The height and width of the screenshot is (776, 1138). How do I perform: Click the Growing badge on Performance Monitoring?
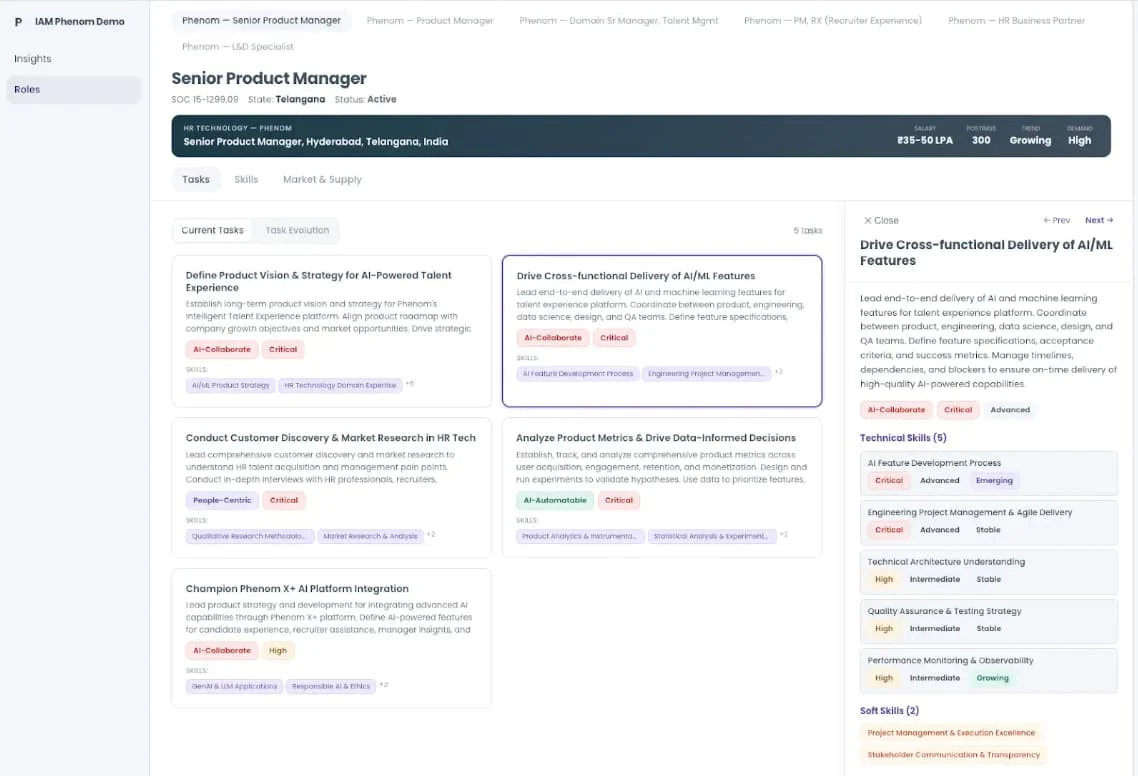click(992, 678)
